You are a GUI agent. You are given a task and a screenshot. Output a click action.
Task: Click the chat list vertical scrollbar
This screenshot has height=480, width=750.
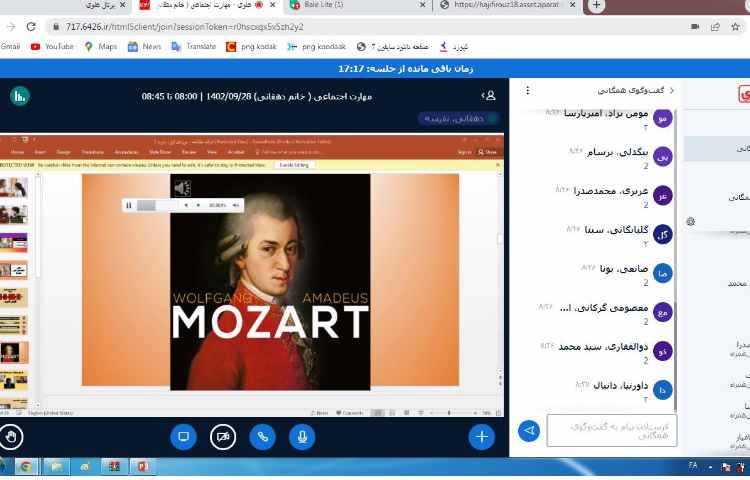(675, 355)
